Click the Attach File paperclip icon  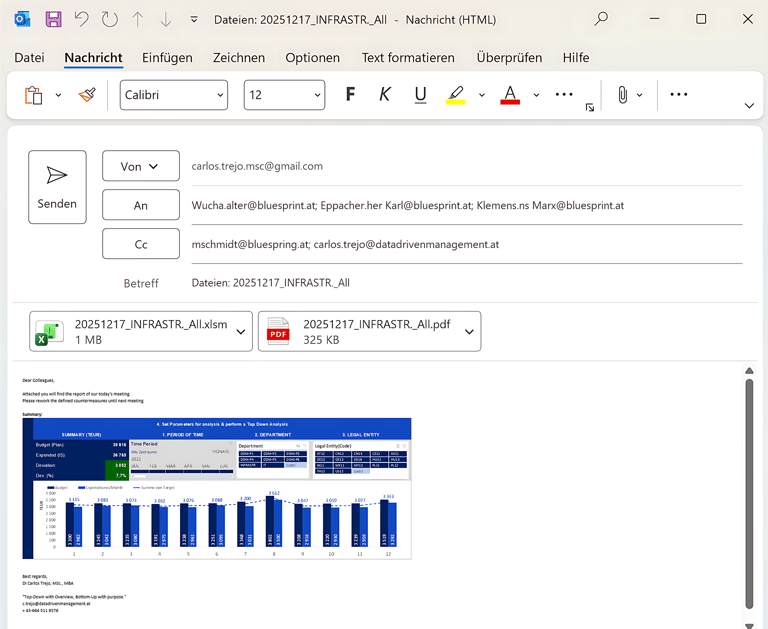622,95
